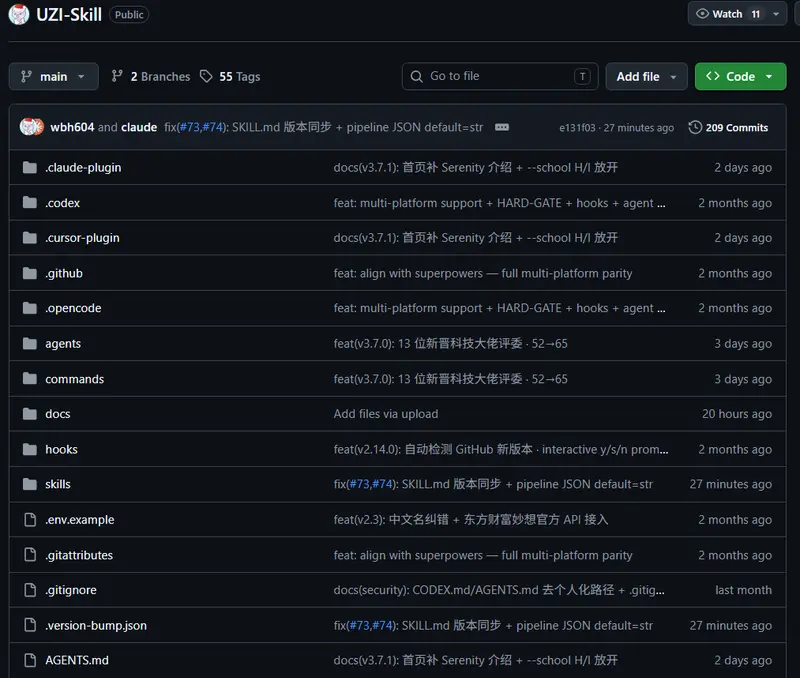Open the skills folder name

tap(58, 484)
